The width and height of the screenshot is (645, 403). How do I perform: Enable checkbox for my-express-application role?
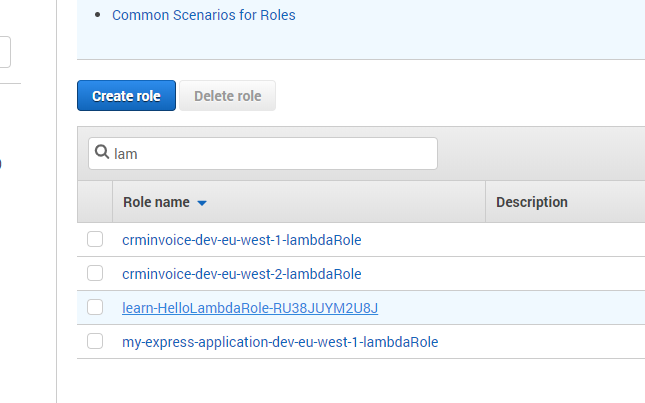pyautogui.click(x=95, y=341)
